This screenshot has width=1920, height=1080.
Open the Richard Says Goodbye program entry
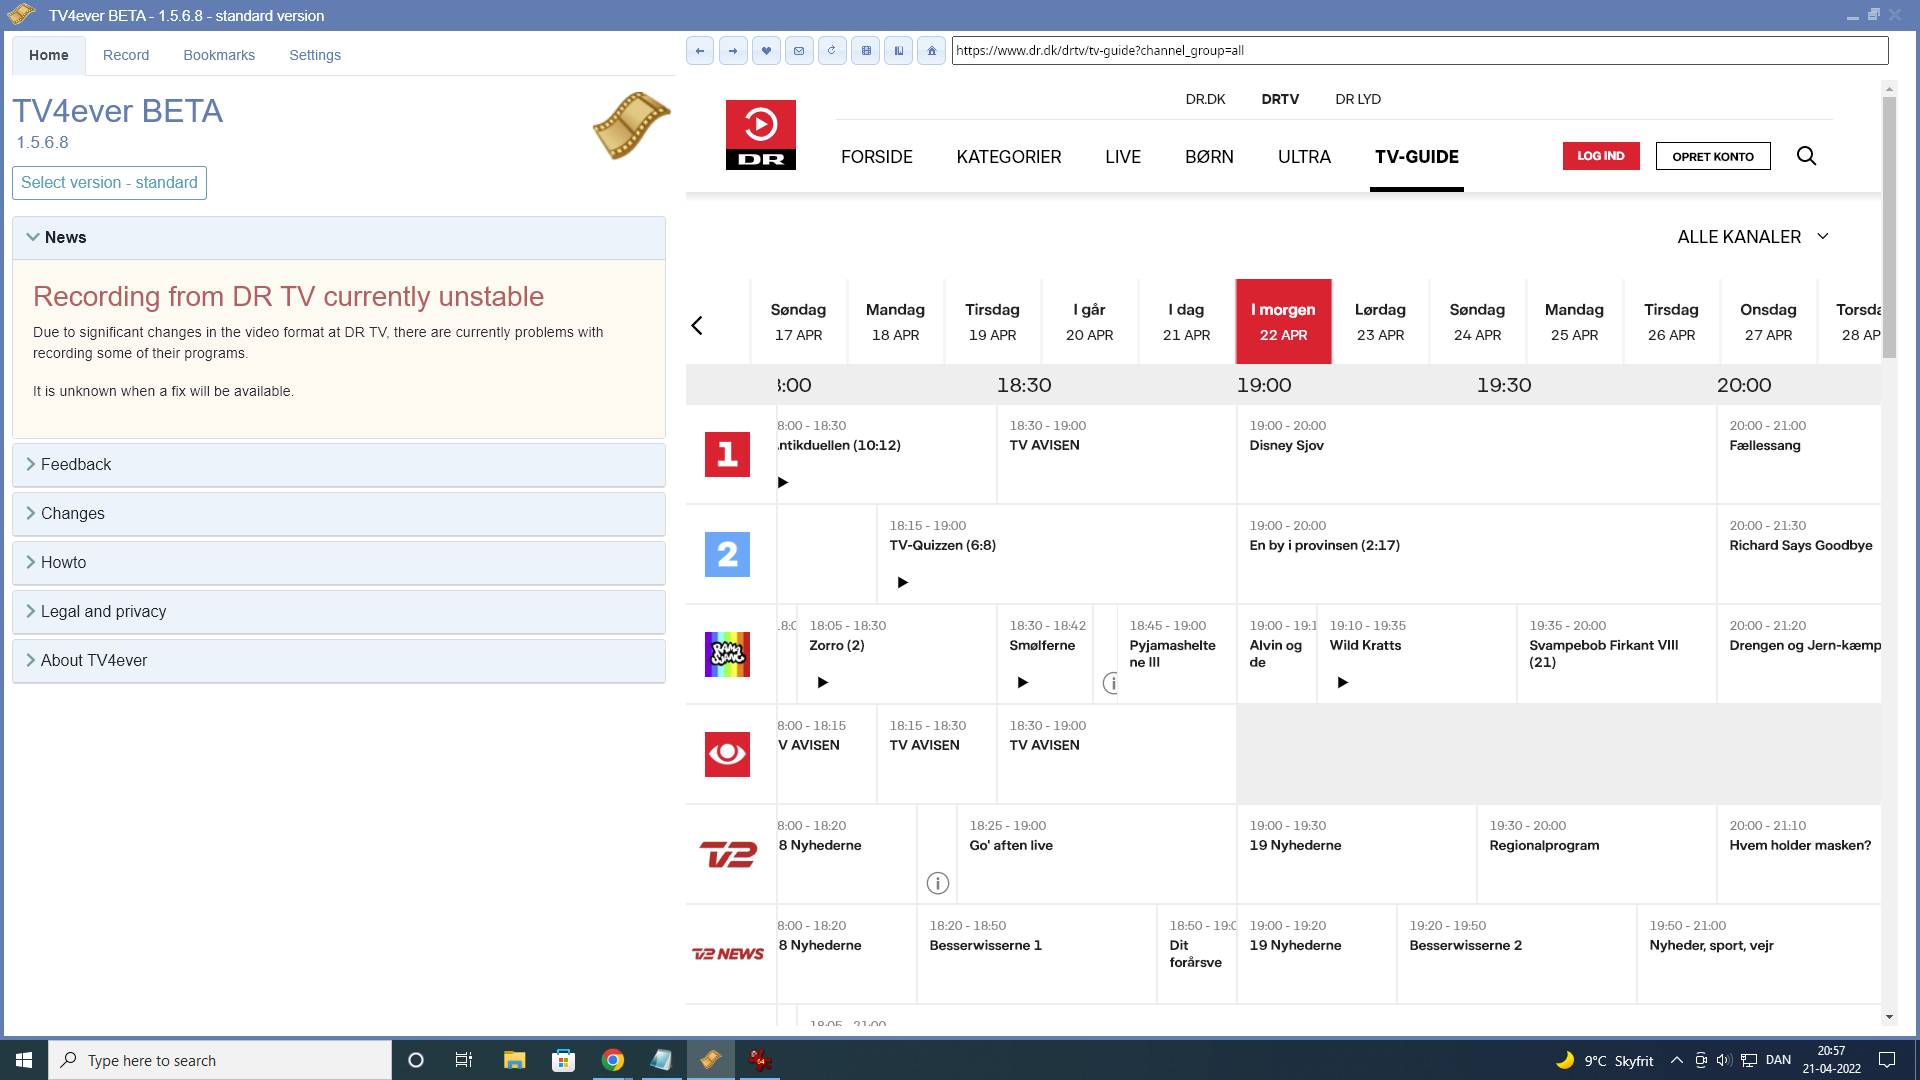pyautogui.click(x=1799, y=554)
